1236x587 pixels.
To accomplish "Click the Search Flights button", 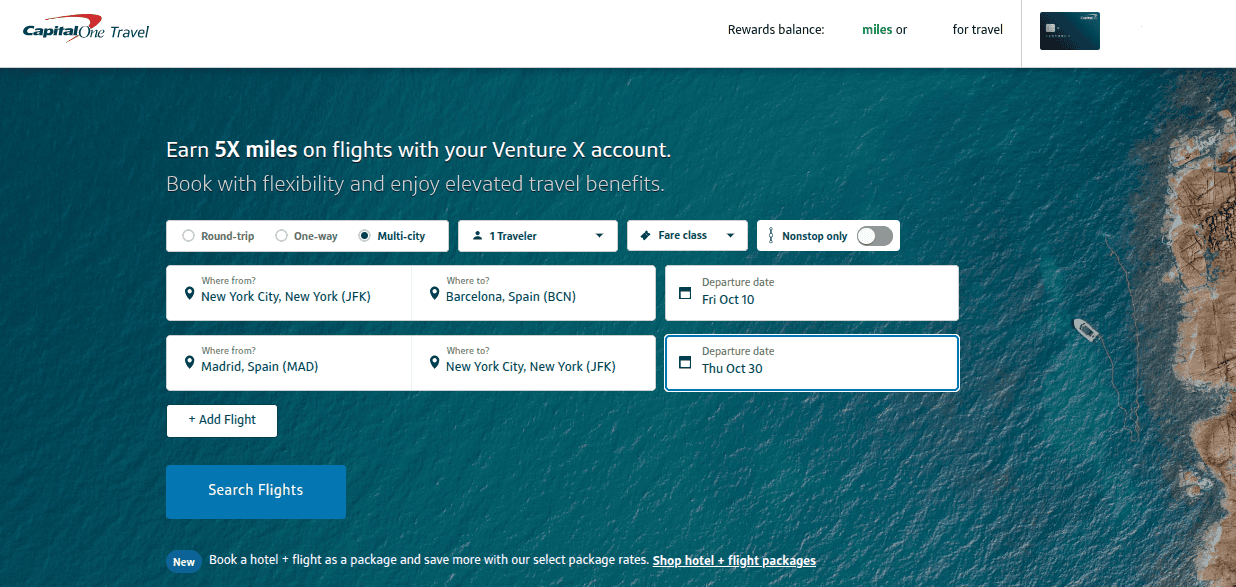I will (255, 491).
